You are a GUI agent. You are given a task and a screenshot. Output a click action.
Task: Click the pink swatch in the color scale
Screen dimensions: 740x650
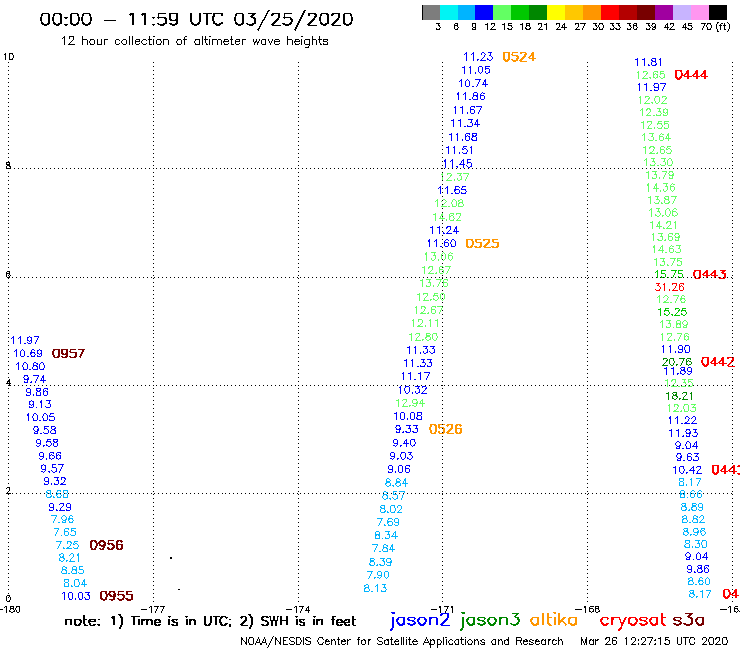click(699, 12)
